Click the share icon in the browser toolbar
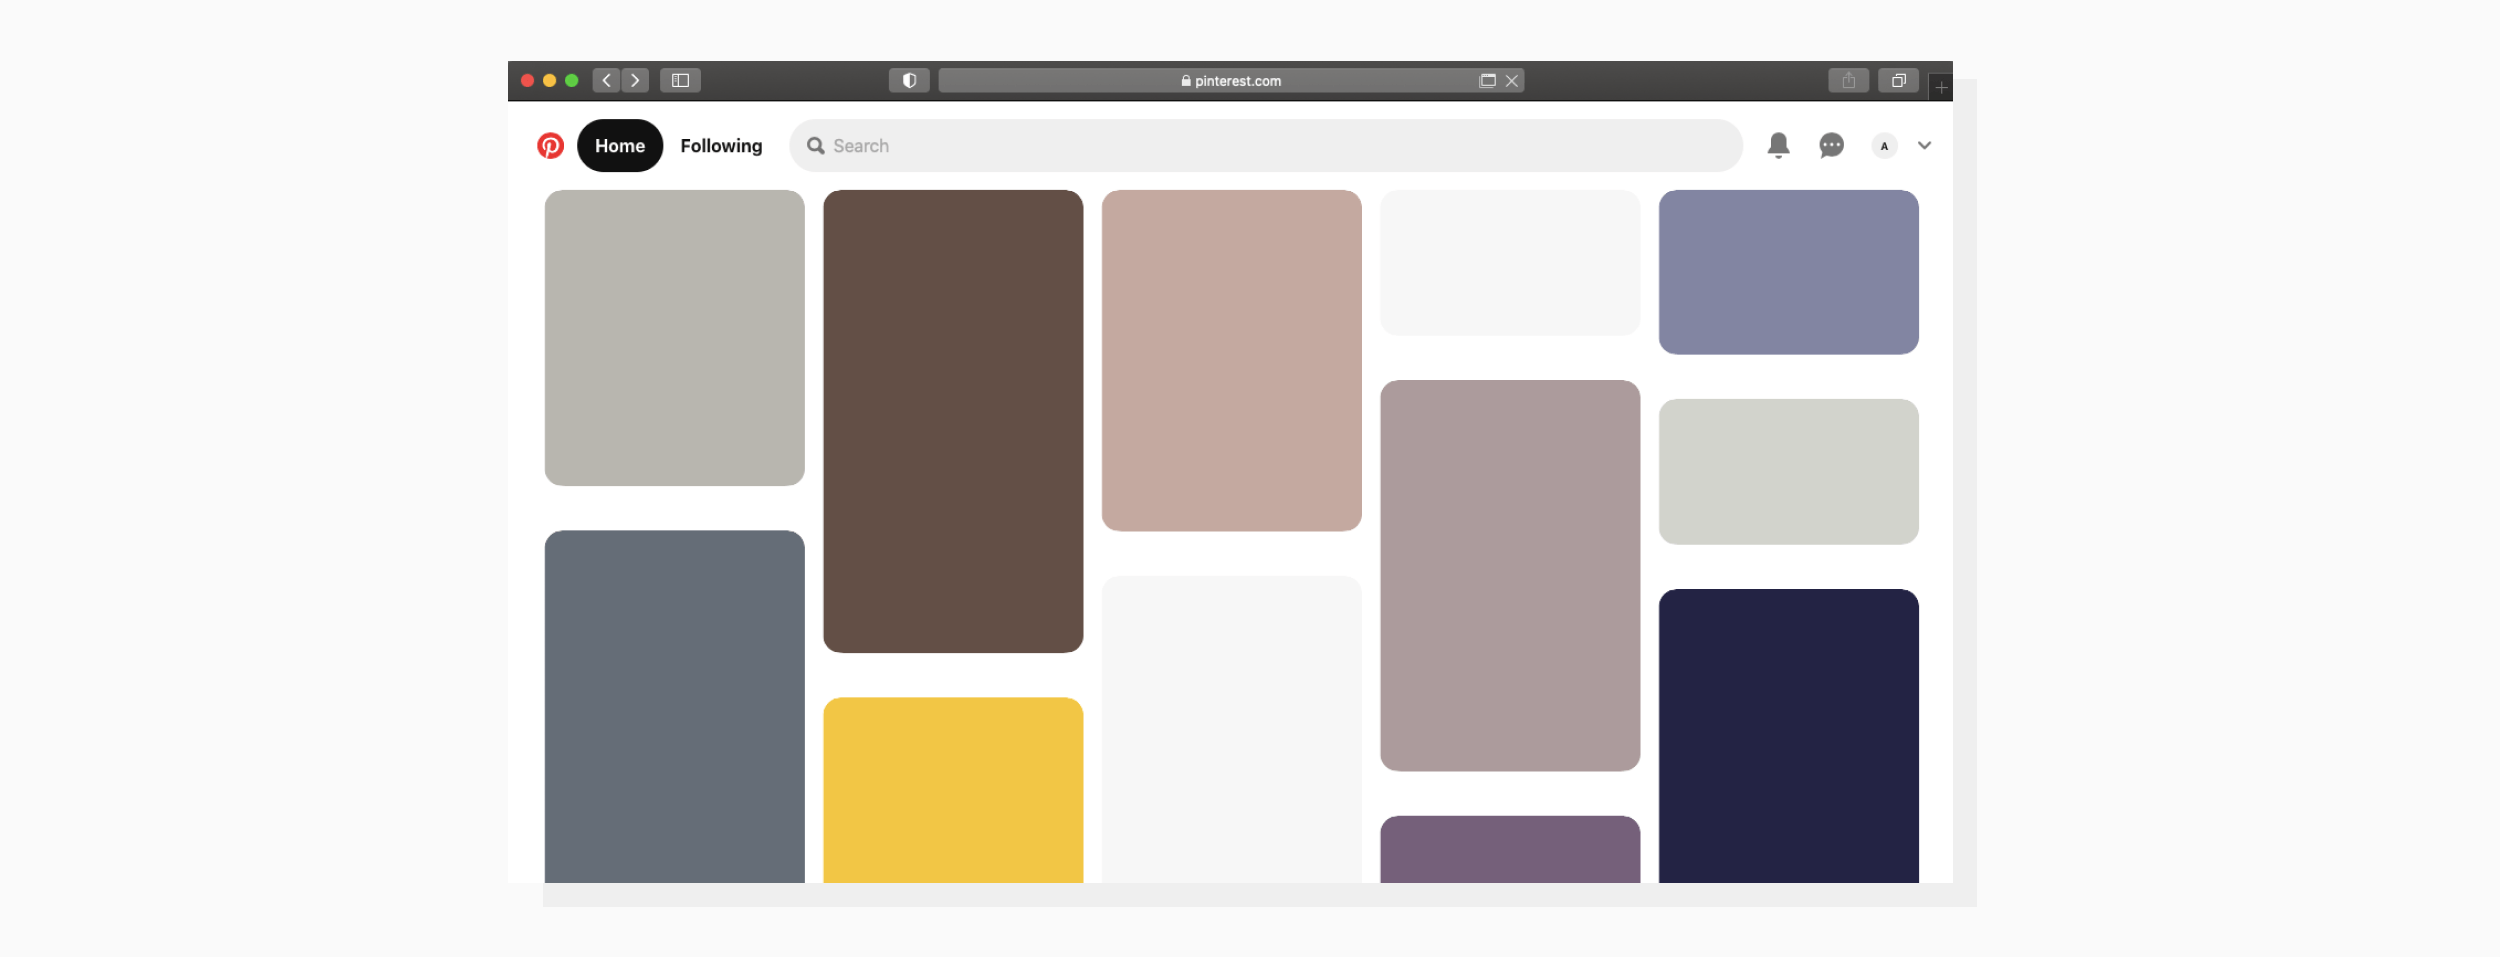The width and height of the screenshot is (2500, 957). [1849, 80]
